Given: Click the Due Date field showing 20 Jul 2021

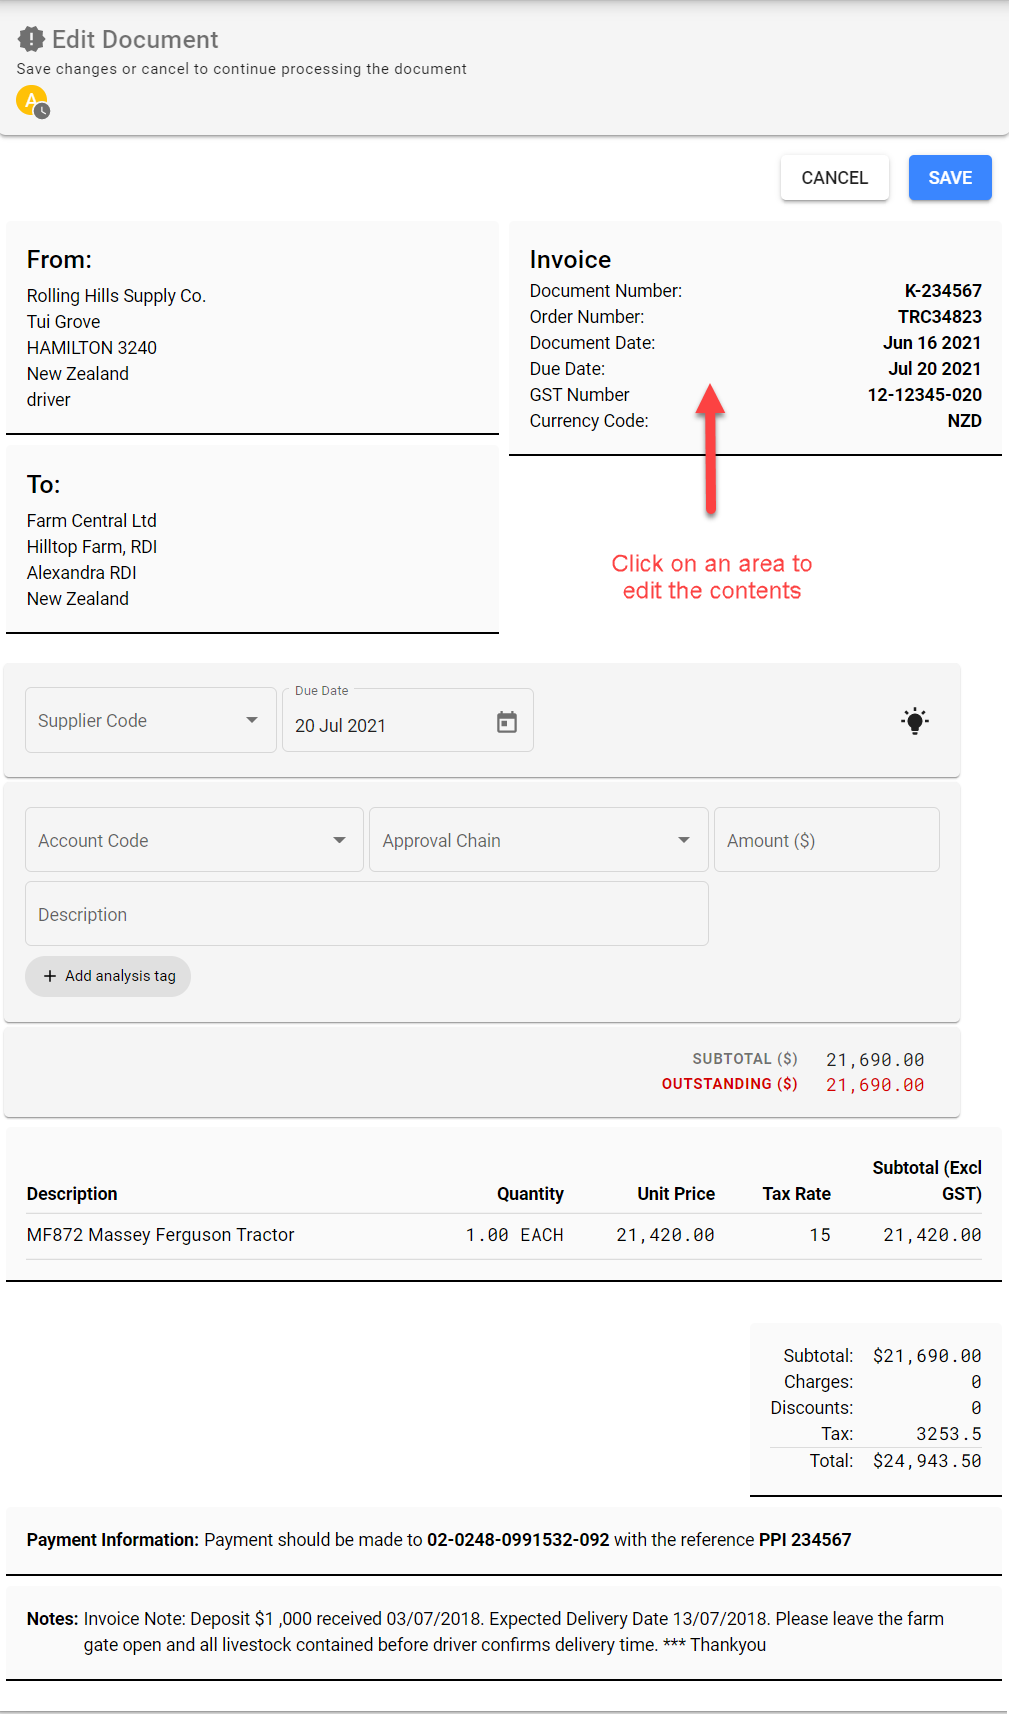Looking at the screenshot, I should [390, 725].
